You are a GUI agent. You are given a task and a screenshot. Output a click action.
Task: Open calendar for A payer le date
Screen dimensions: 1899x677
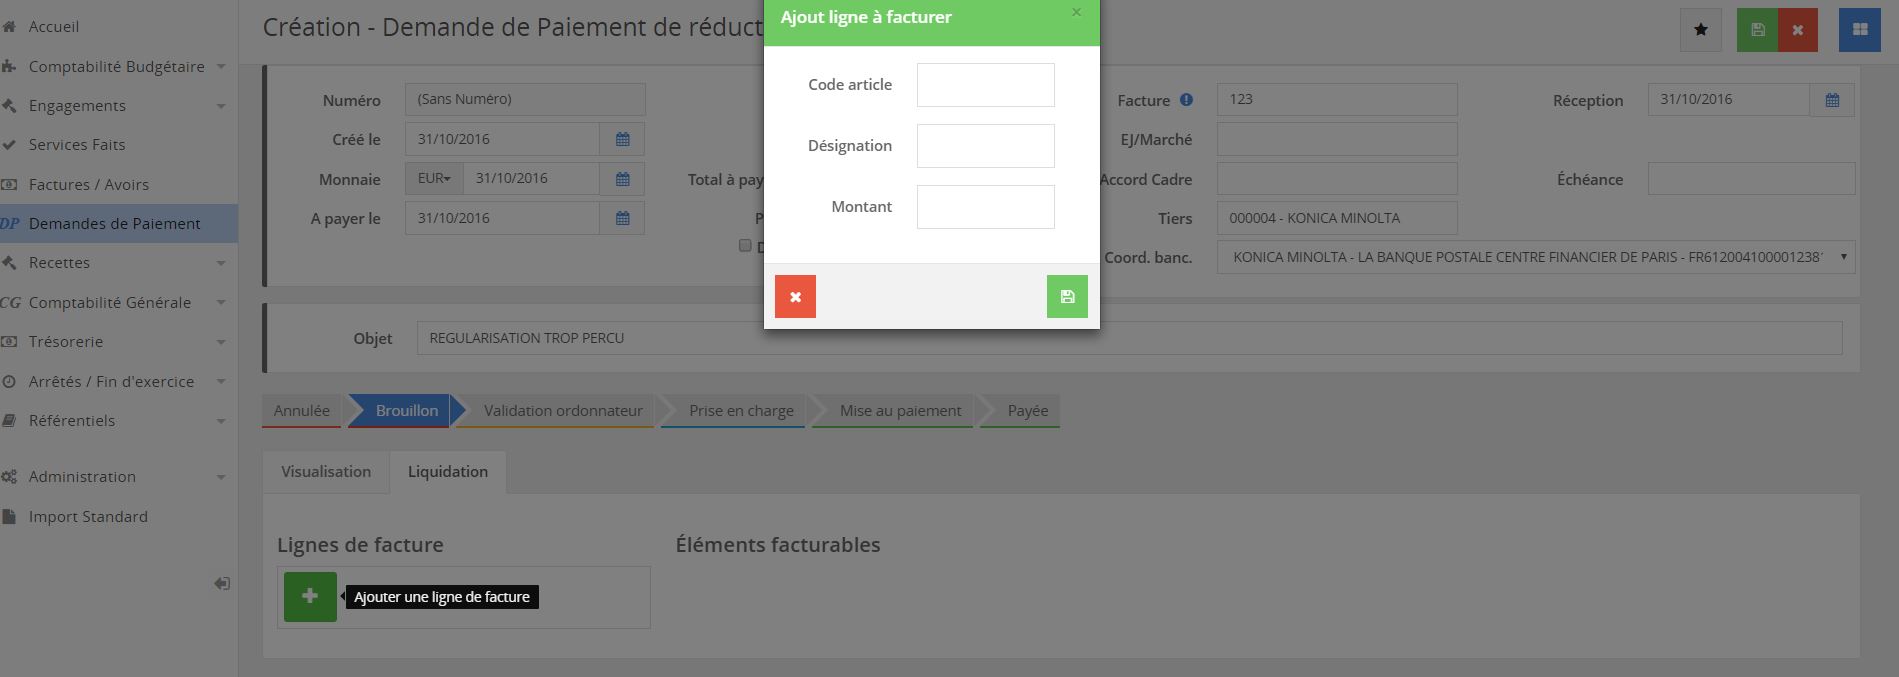(x=622, y=219)
